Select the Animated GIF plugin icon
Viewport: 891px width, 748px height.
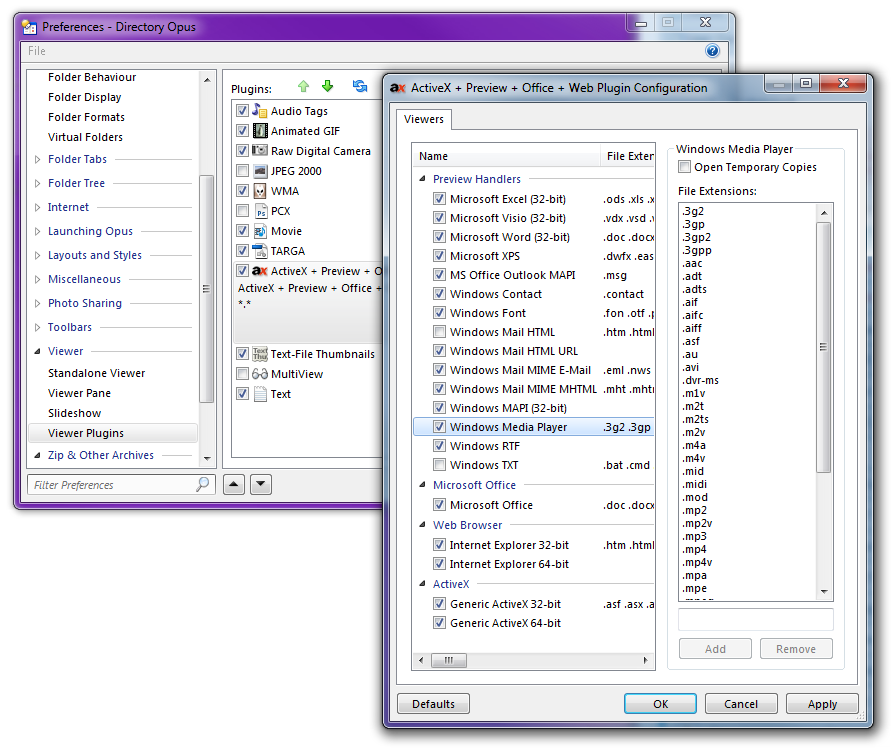point(260,131)
